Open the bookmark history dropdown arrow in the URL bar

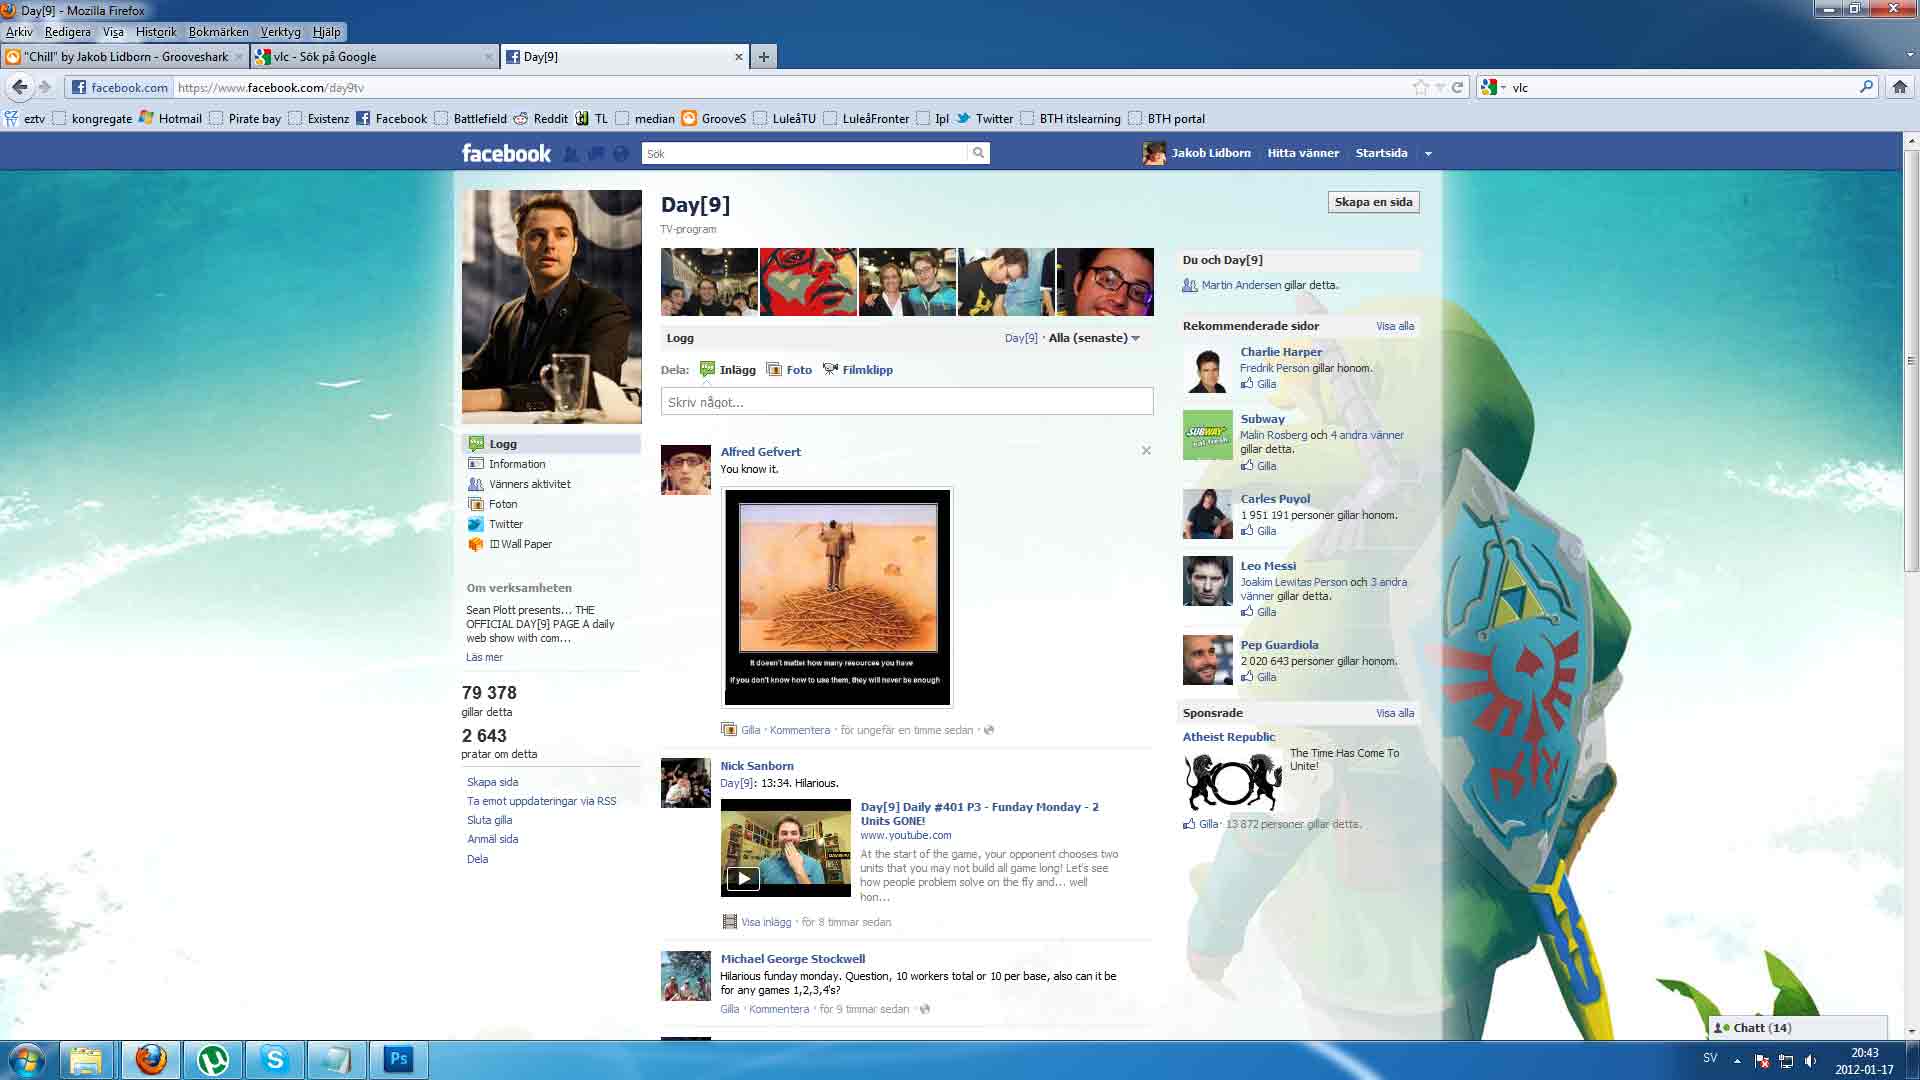pos(1440,87)
